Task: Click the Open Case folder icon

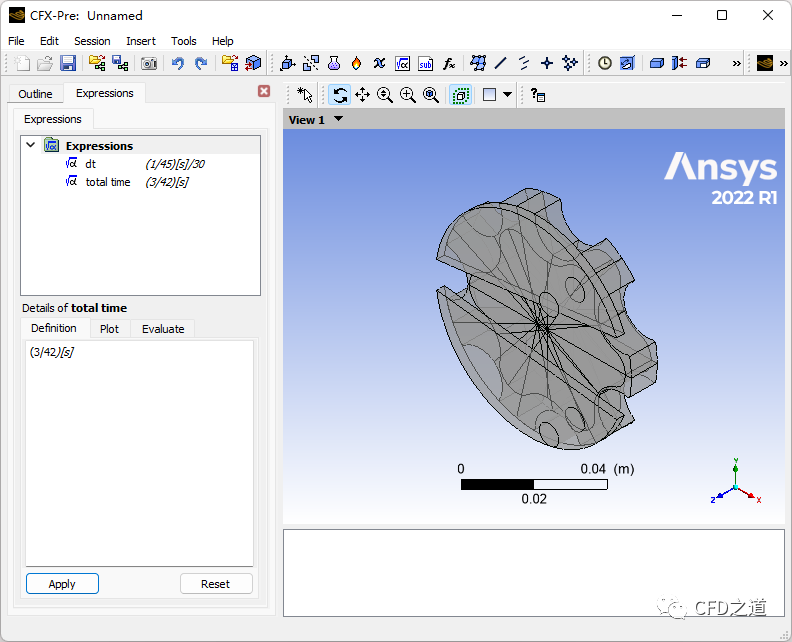Action: click(45, 64)
